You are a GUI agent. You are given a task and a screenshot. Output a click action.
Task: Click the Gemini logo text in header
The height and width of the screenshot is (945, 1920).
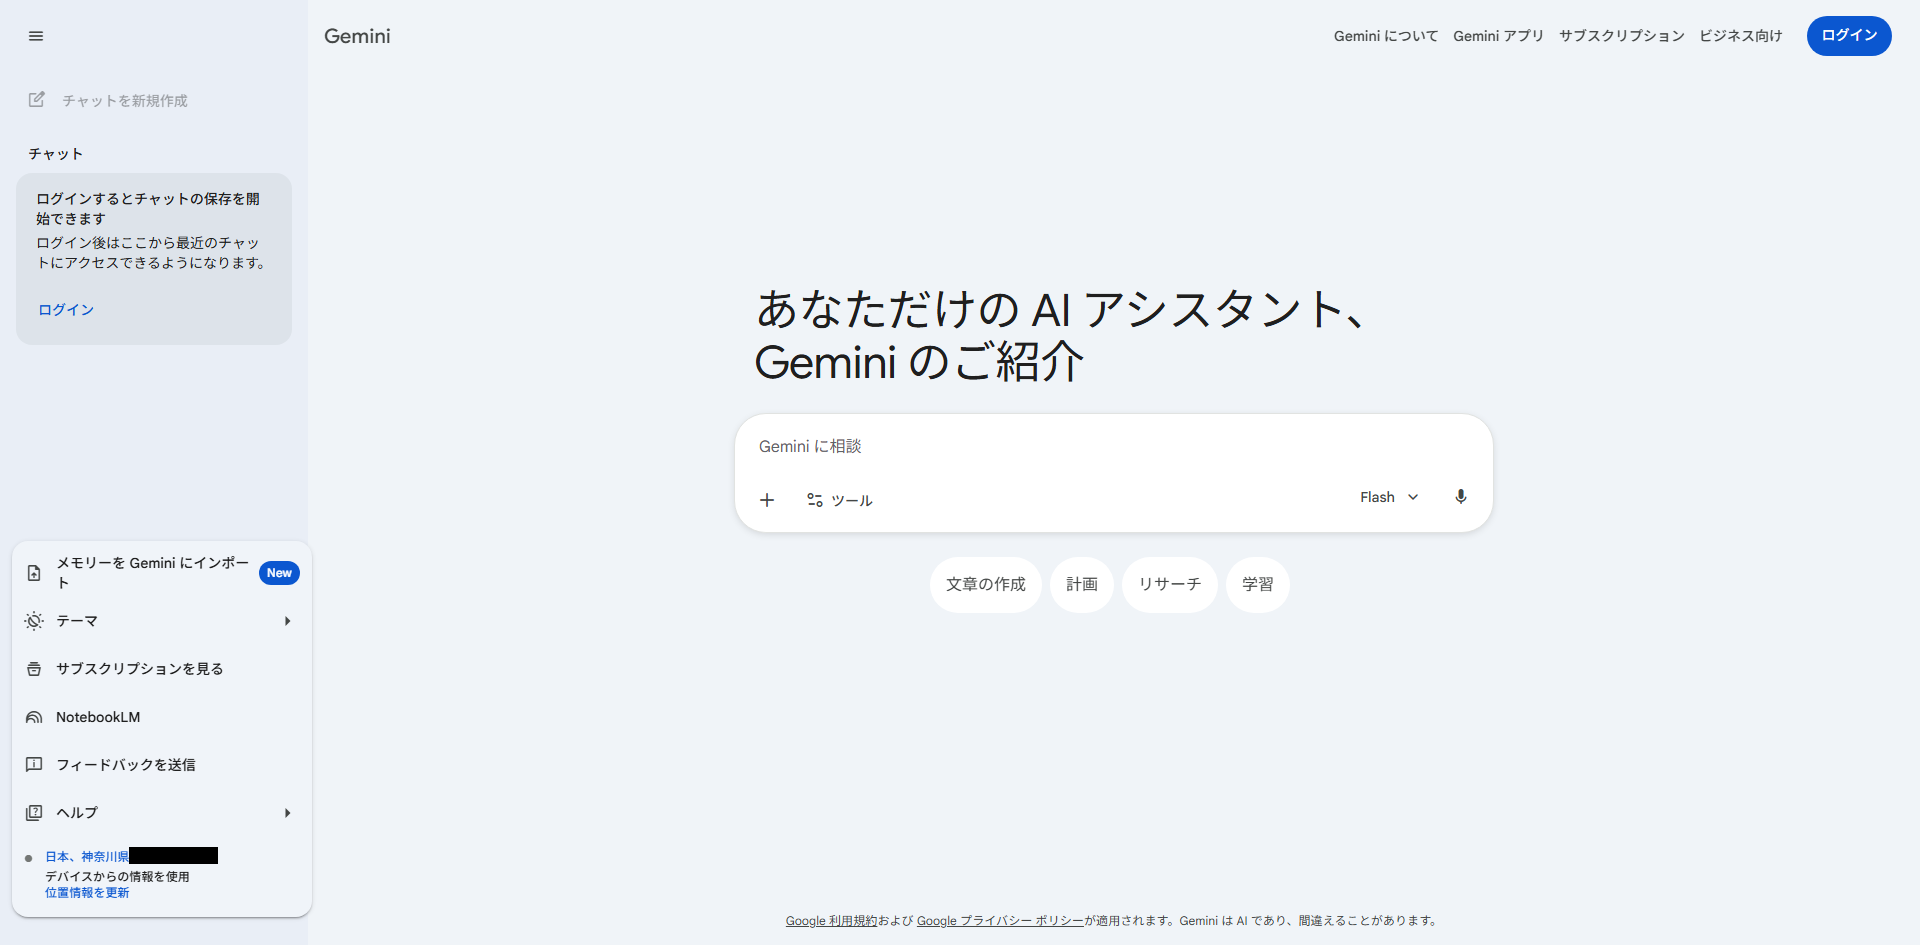coord(357,36)
